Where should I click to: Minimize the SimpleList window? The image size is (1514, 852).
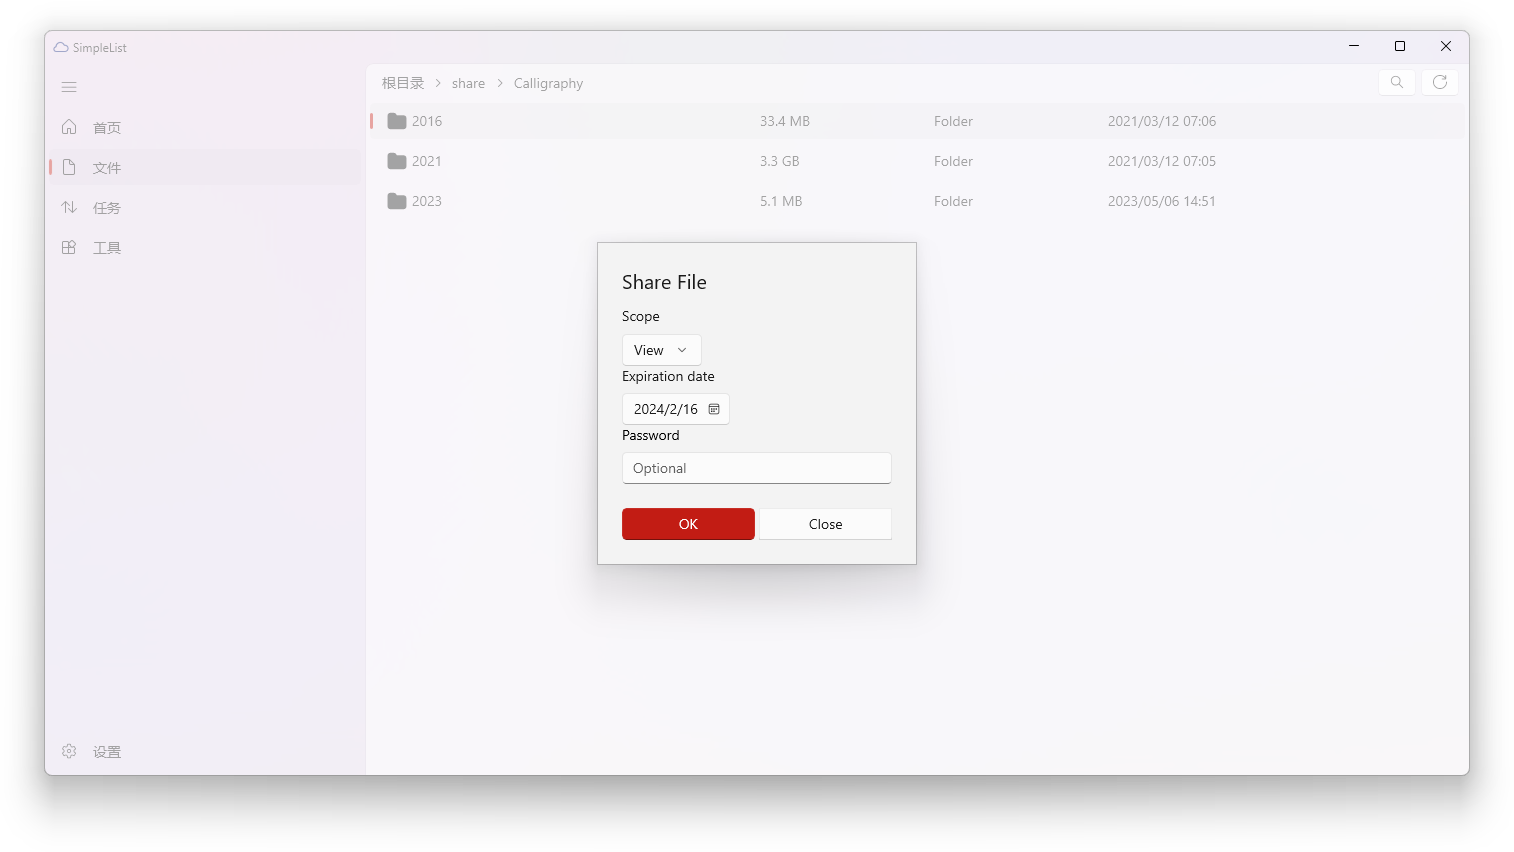coord(1354,46)
